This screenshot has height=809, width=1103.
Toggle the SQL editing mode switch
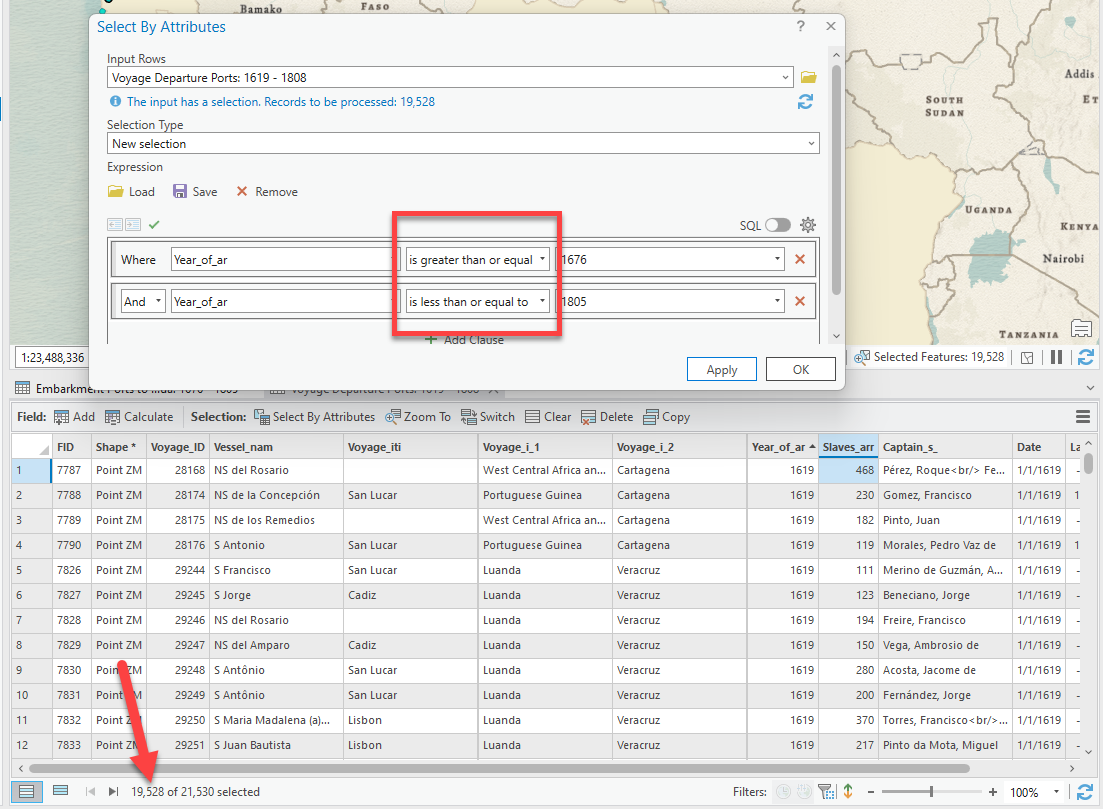(777, 225)
